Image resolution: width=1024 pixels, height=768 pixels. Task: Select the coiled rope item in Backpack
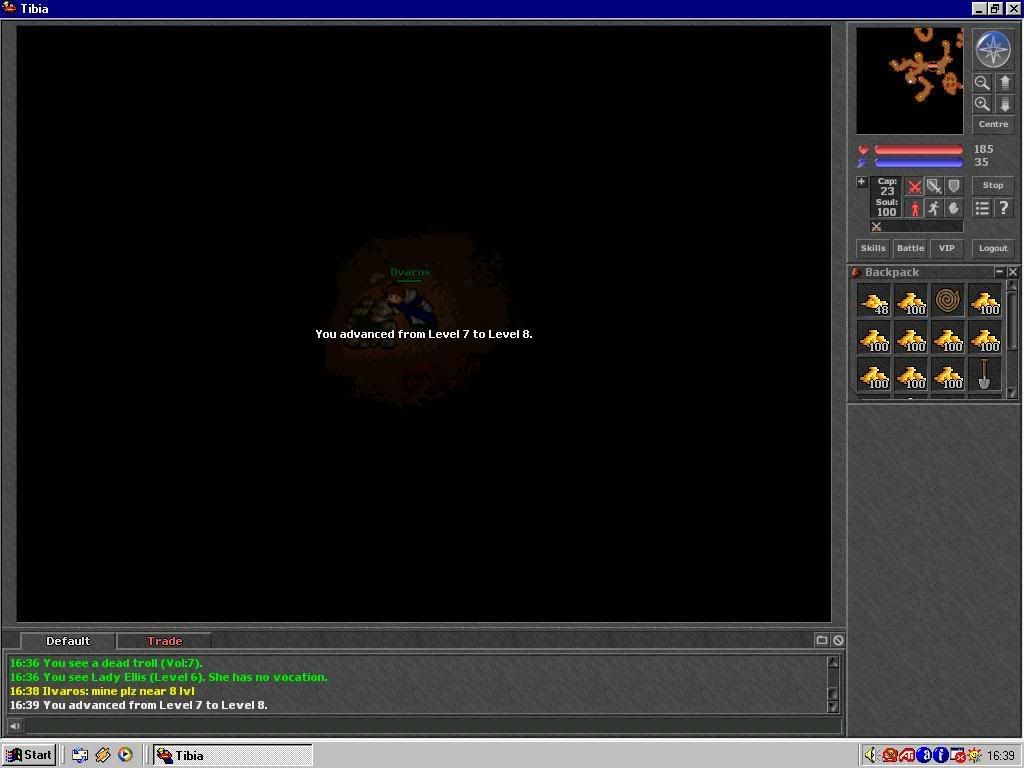948,301
